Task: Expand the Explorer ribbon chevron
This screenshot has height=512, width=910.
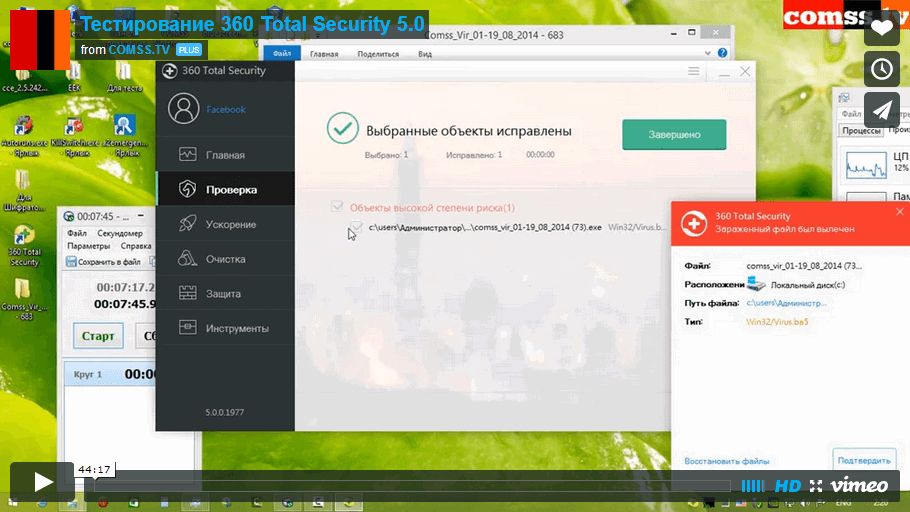Action: (x=707, y=53)
